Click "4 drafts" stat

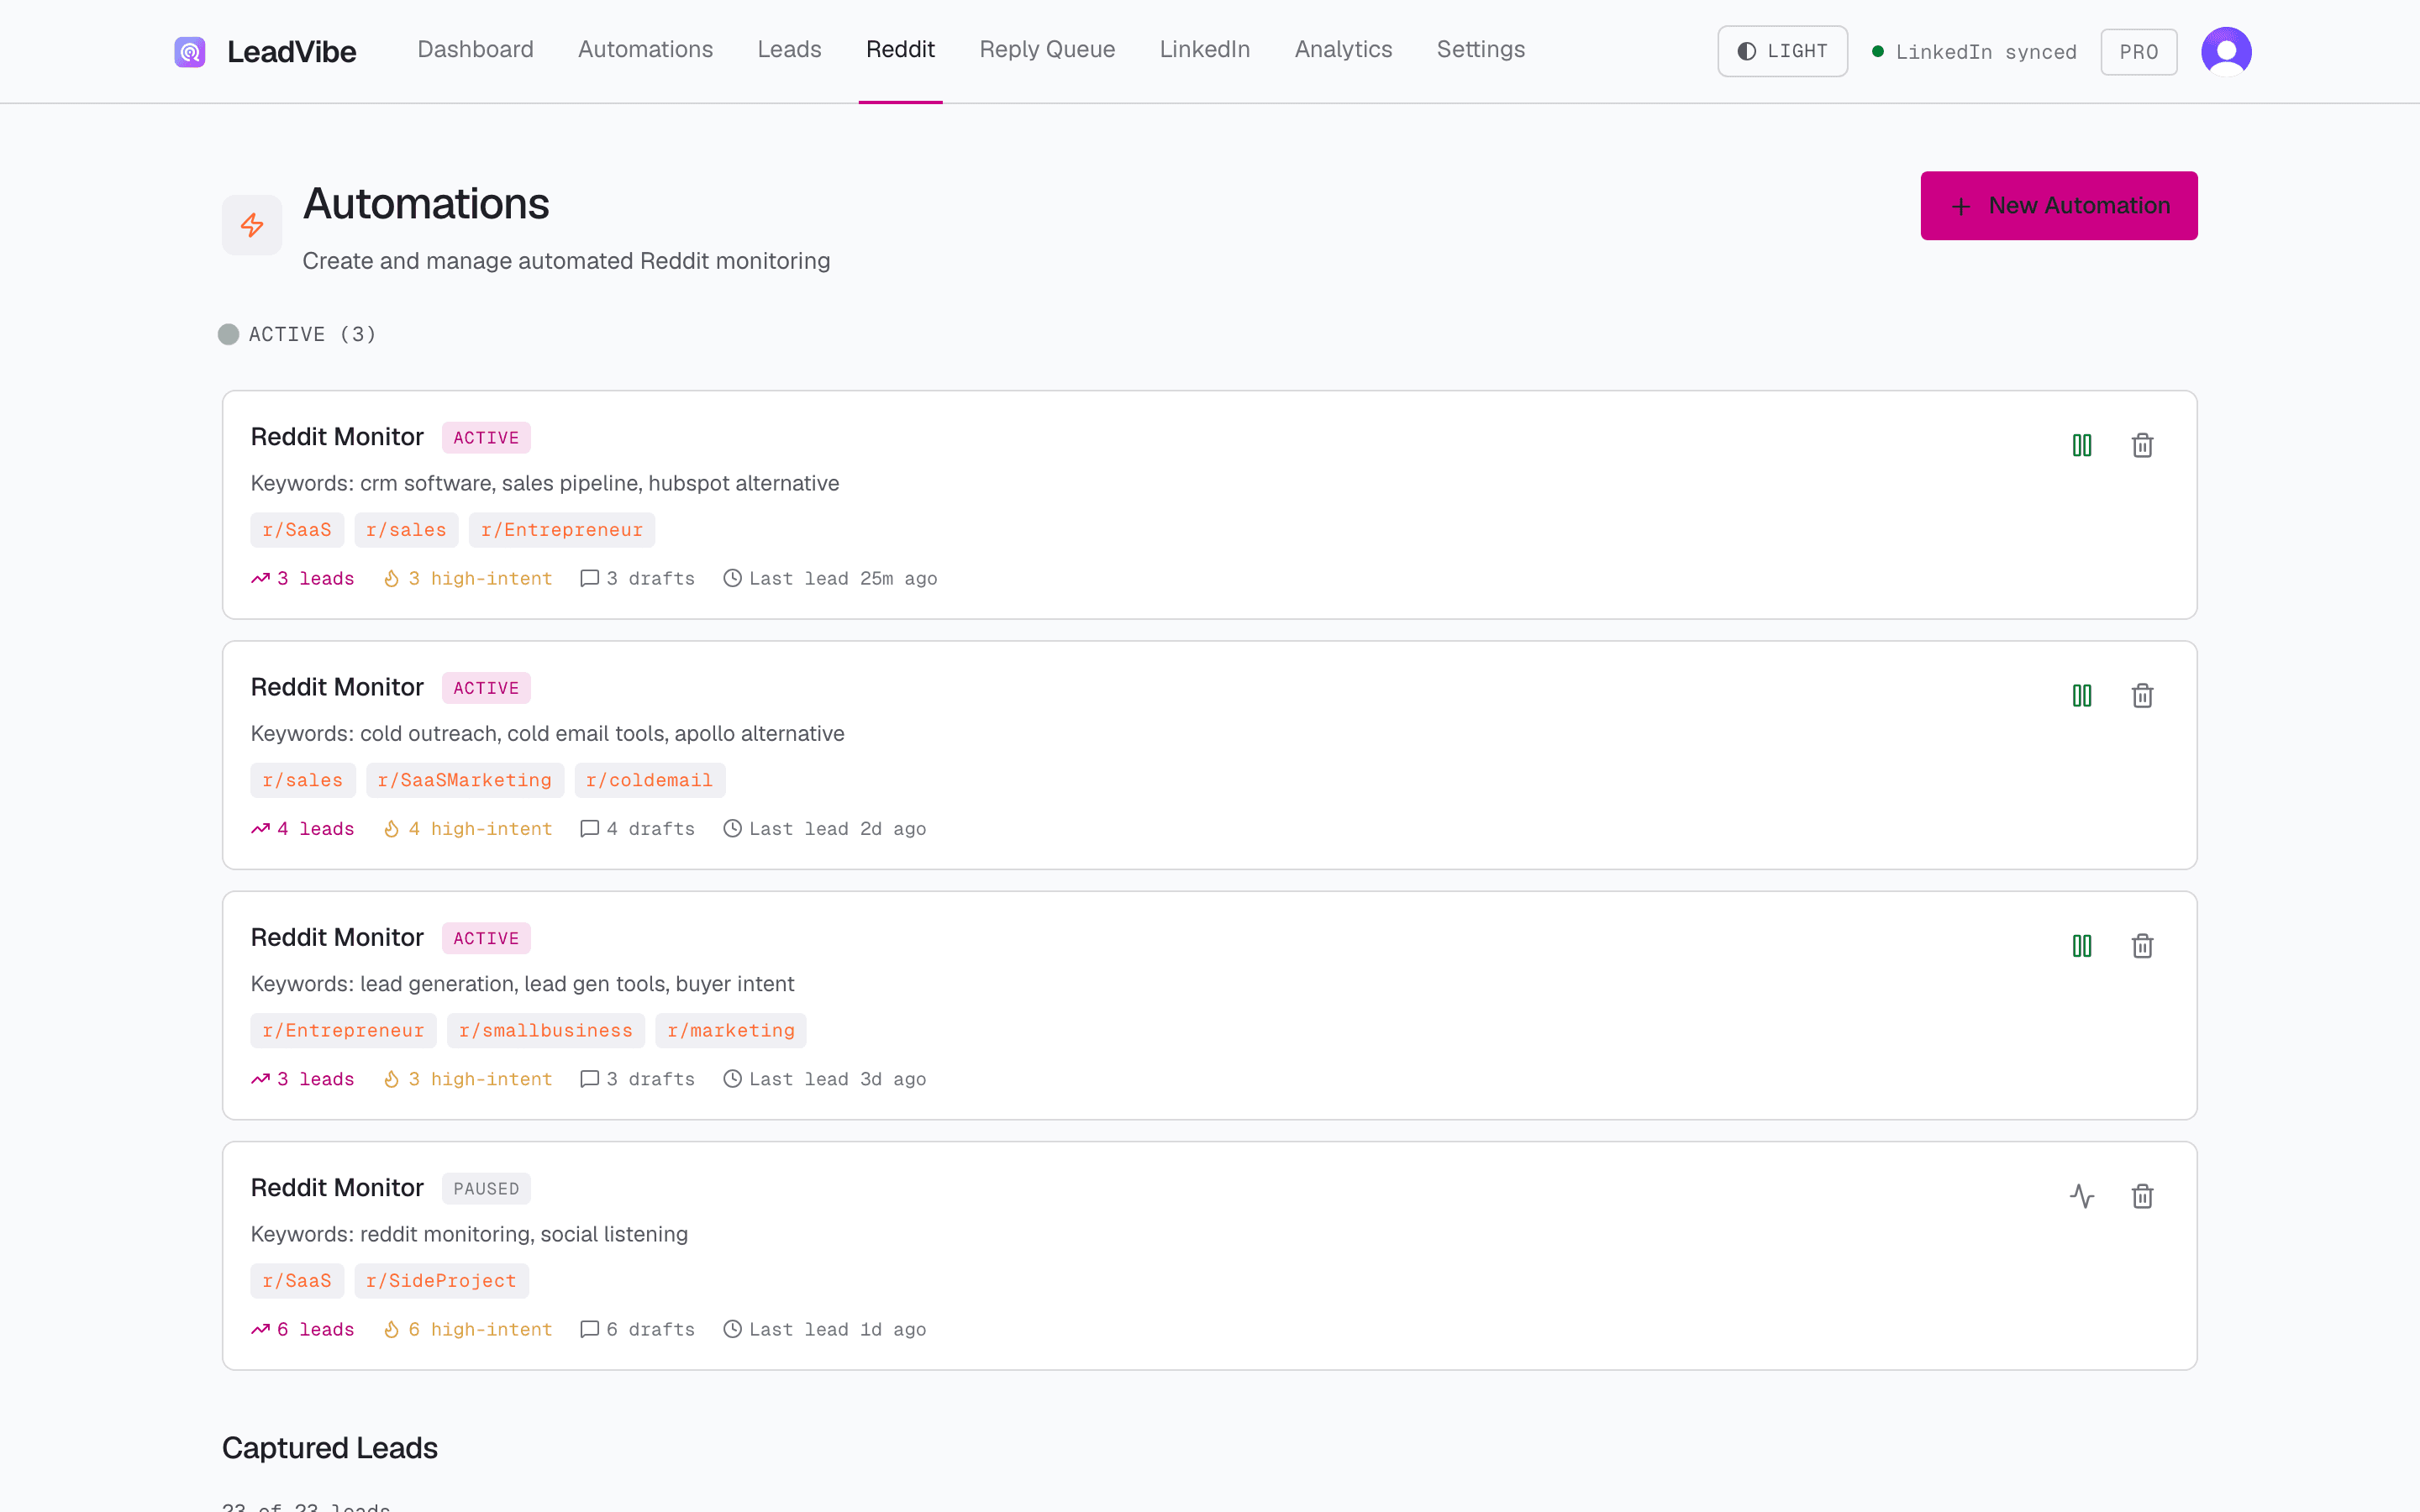point(638,829)
